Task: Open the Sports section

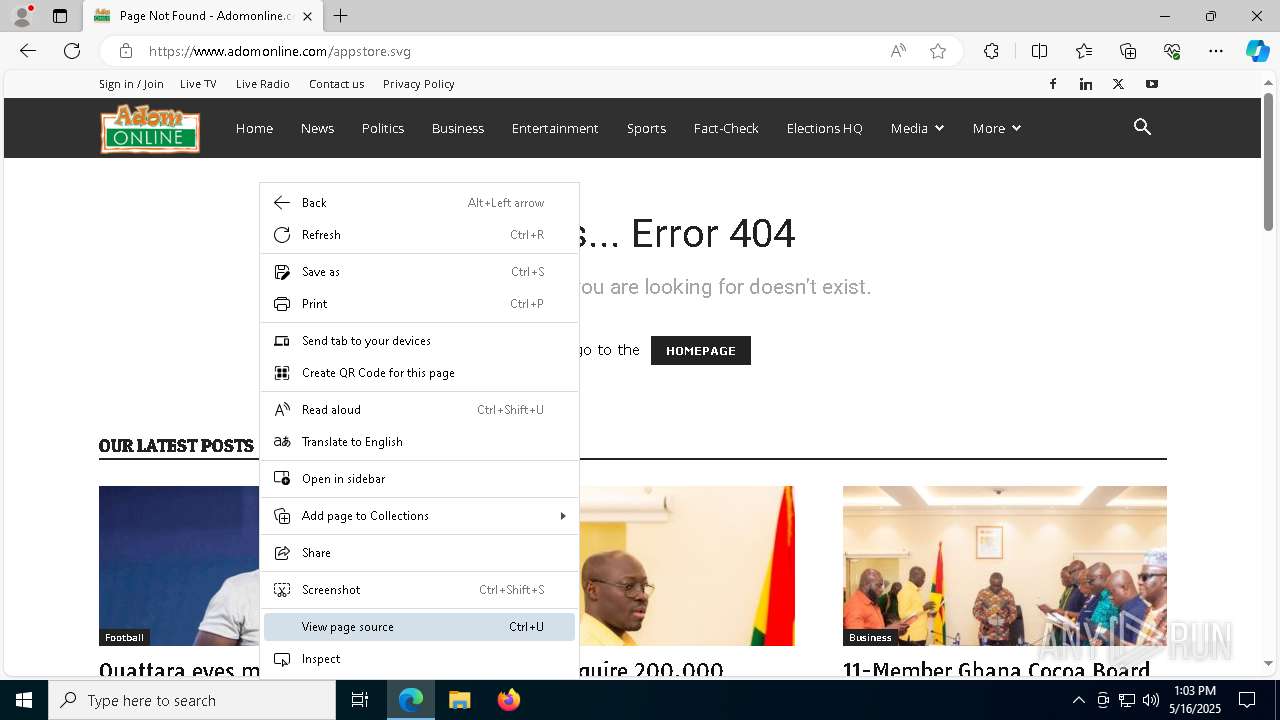Action: click(646, 128)
